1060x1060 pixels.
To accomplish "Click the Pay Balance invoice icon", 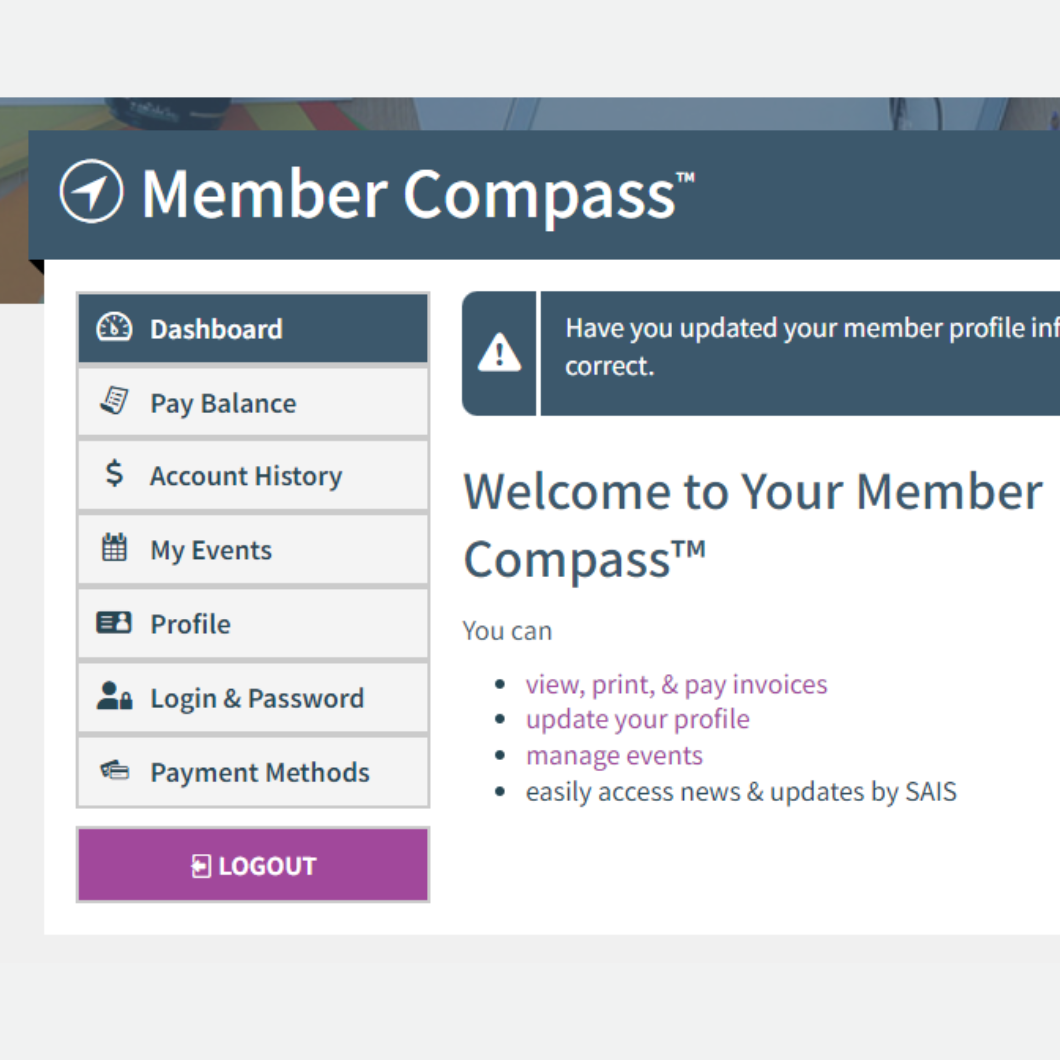I will [x=114, y=402].
